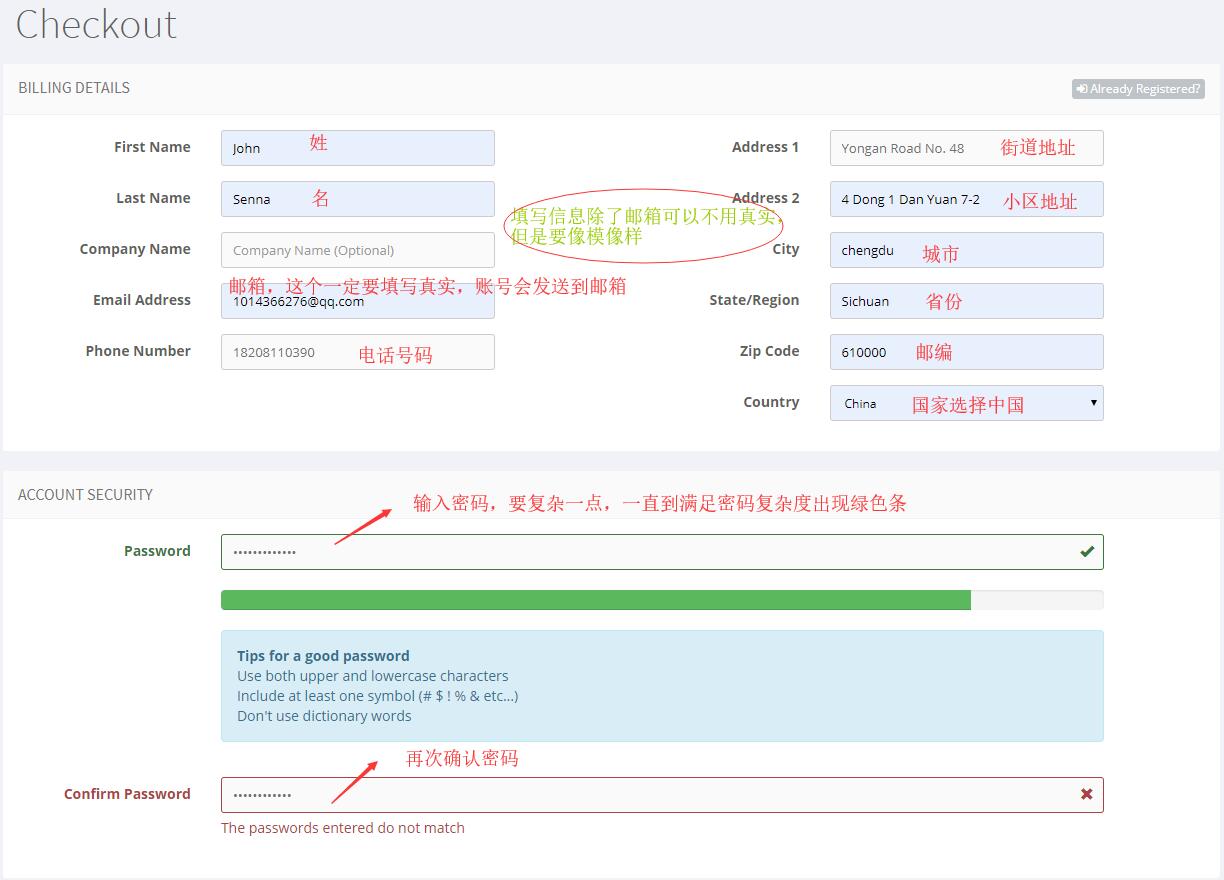Click the green password strength bar
This screenshot has width=1224, height=880.
[x=595, y=600]
